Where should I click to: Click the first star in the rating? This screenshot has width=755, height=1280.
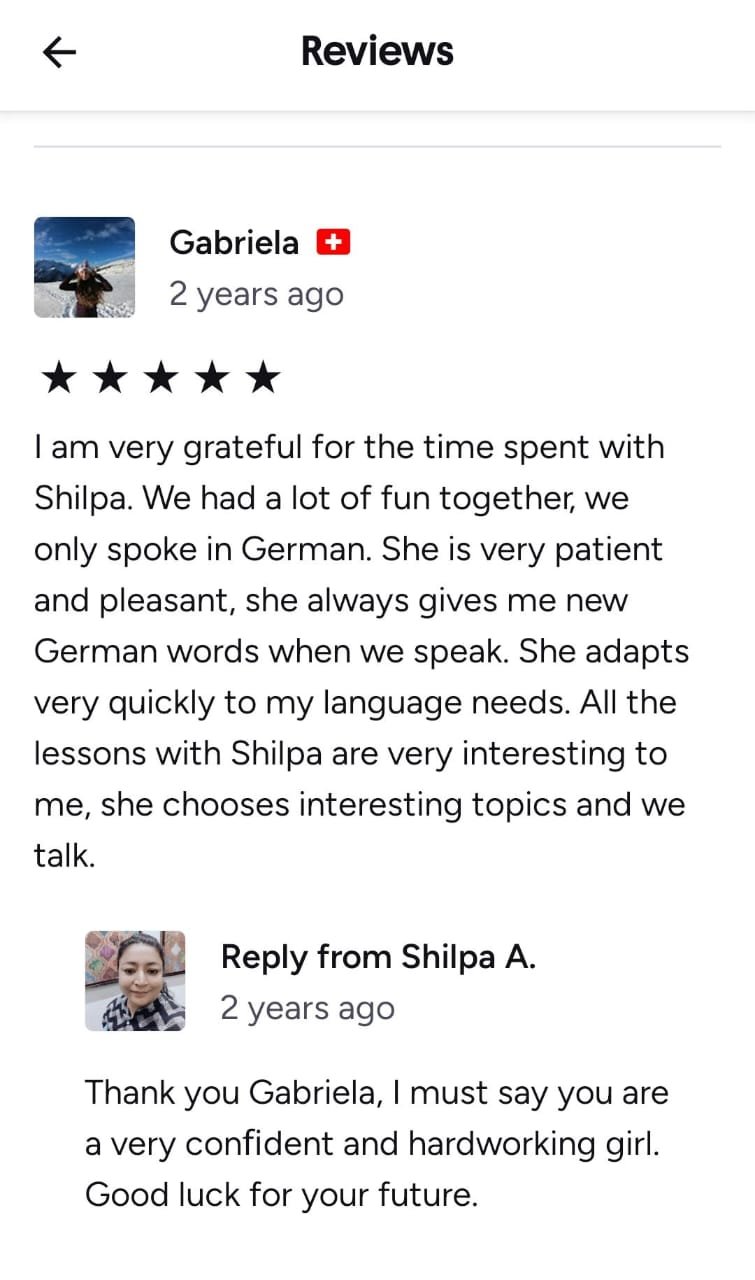pos(59,379)
